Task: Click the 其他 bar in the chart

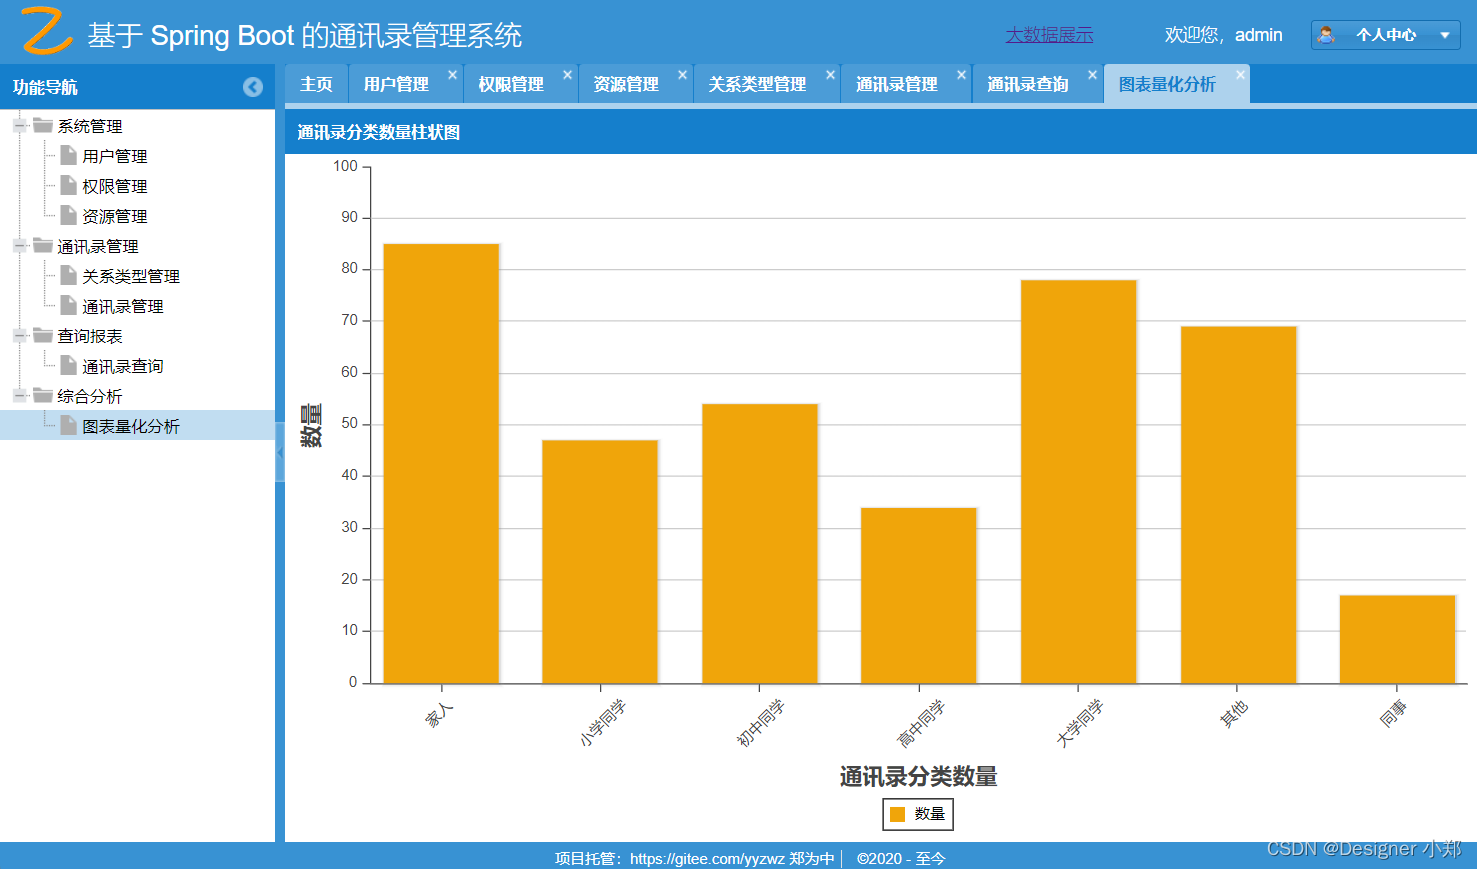Action: pyautogui.click(x=1238, y=505)
